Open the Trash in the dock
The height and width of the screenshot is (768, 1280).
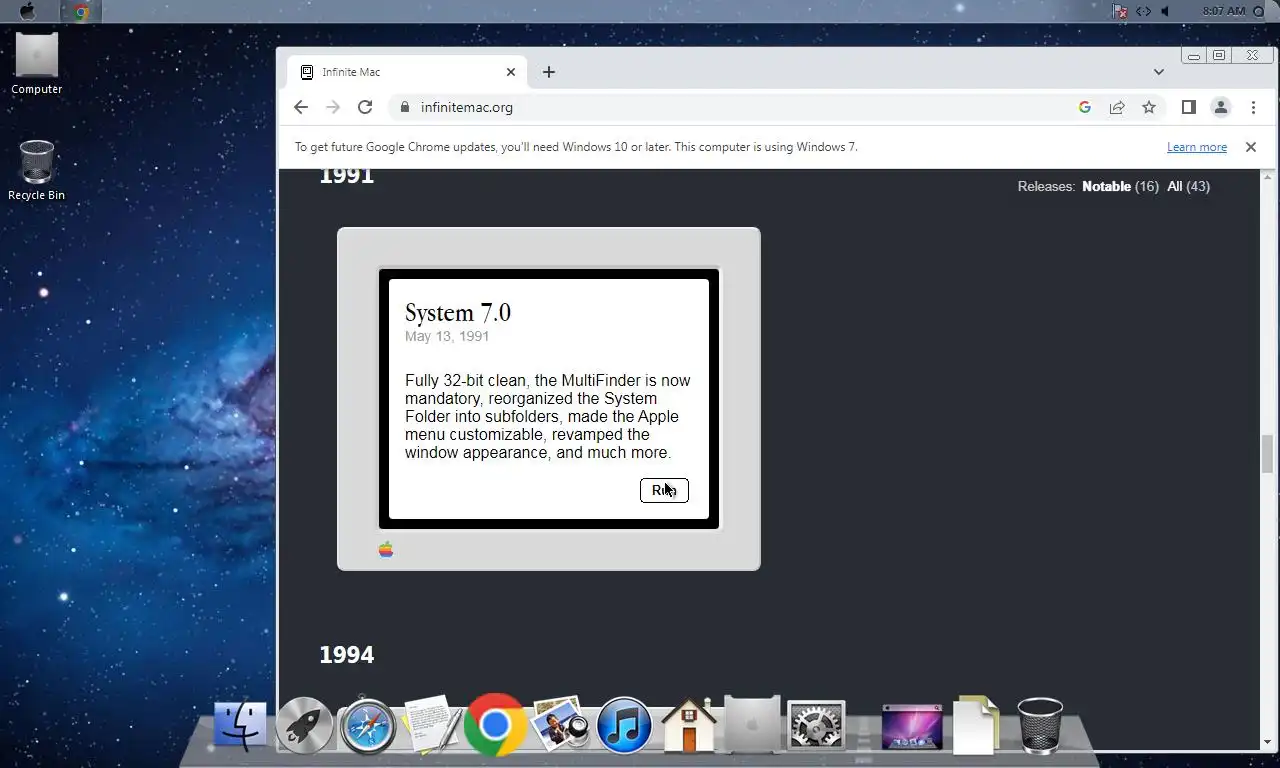[1040, 725]
